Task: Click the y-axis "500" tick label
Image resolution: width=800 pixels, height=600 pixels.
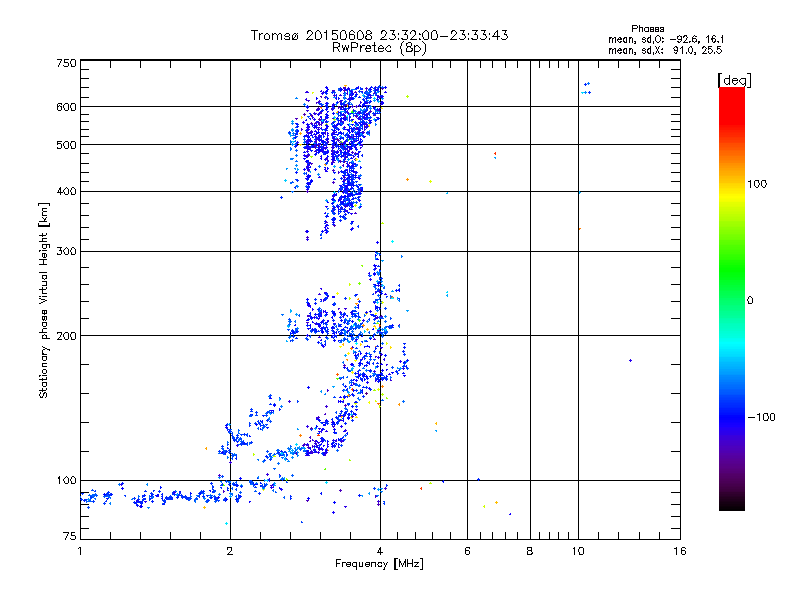Action: click(x=66, y=145)
